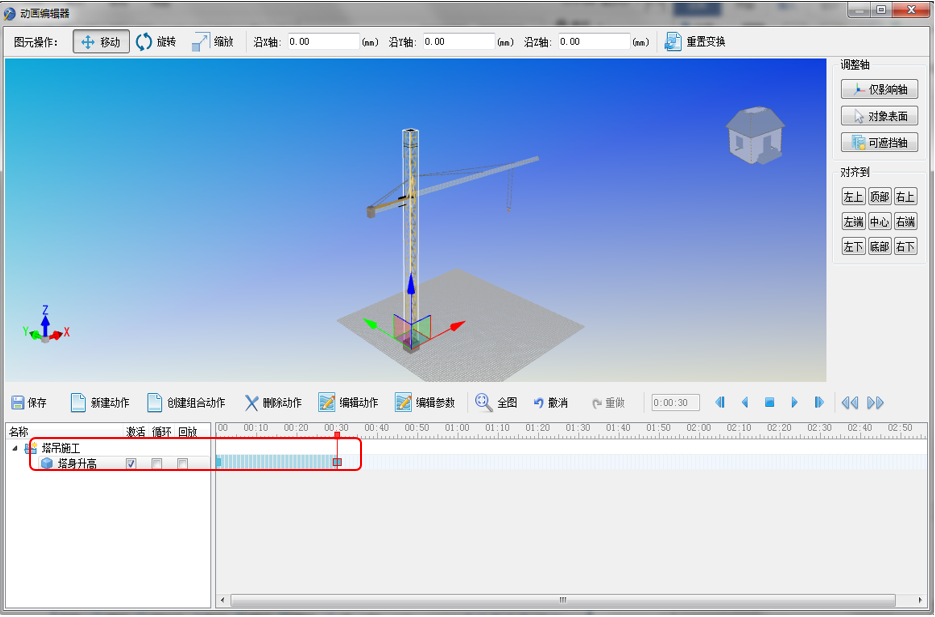This screenshot has height=617, width=935.
Task: Click 创建组合动作 create combined action
Action: tap(186, 403)
